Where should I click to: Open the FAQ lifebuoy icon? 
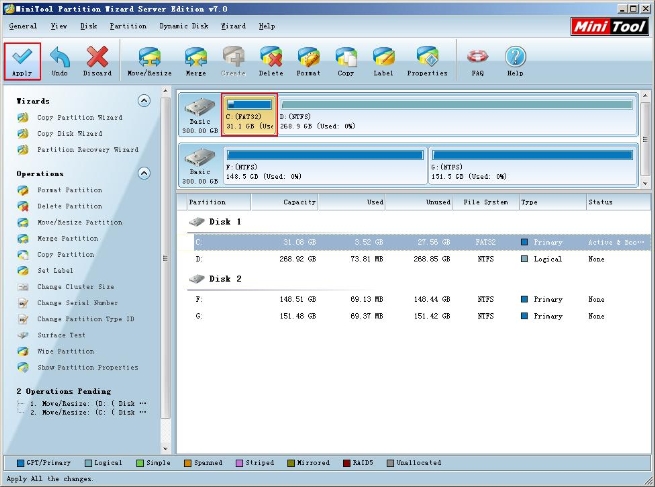477,57
